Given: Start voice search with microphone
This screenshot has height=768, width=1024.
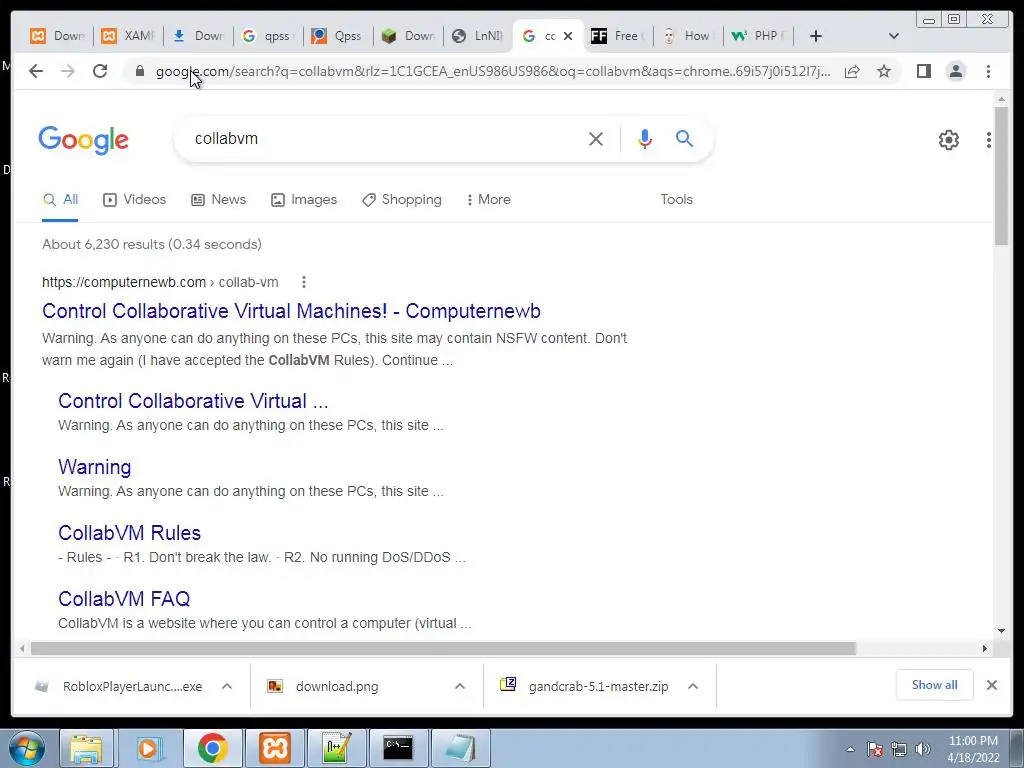Looking at the screenshot, I should click(x=645, y=138).
